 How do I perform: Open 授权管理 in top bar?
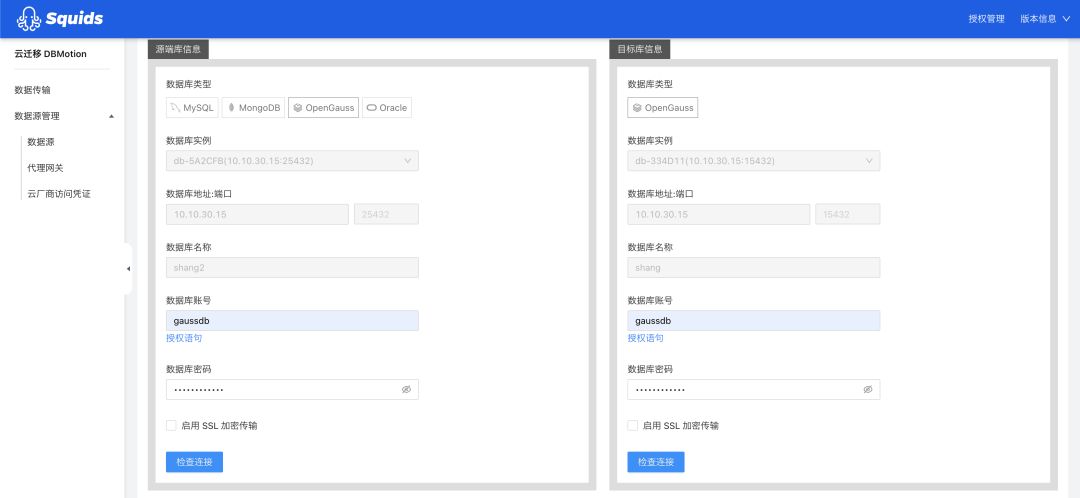pos(986,19)
